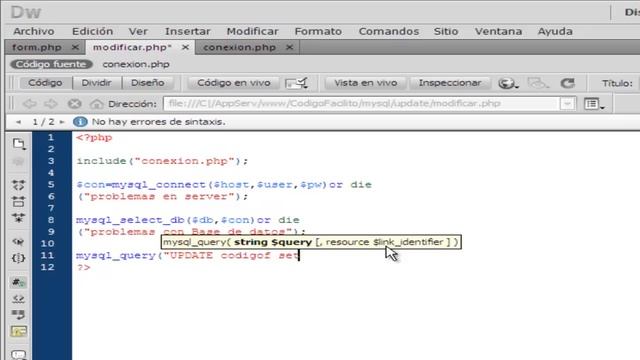
Task: Close the form.php tab
Action: [x=75, y=47]
